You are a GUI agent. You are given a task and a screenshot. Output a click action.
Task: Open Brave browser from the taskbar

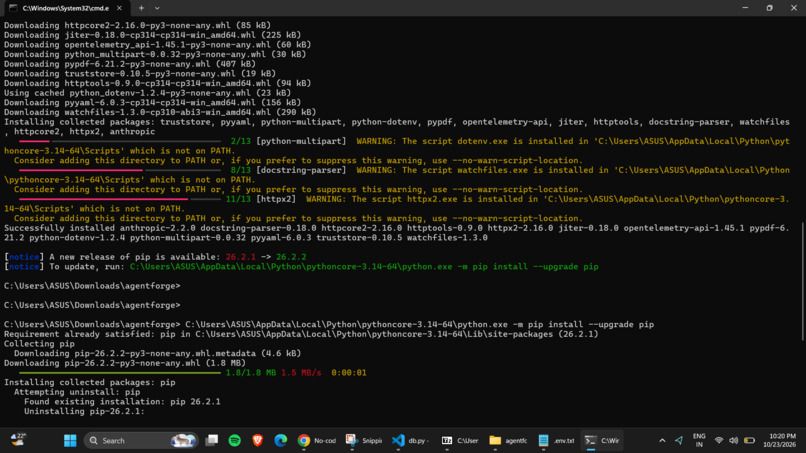[x=258, y=440]
